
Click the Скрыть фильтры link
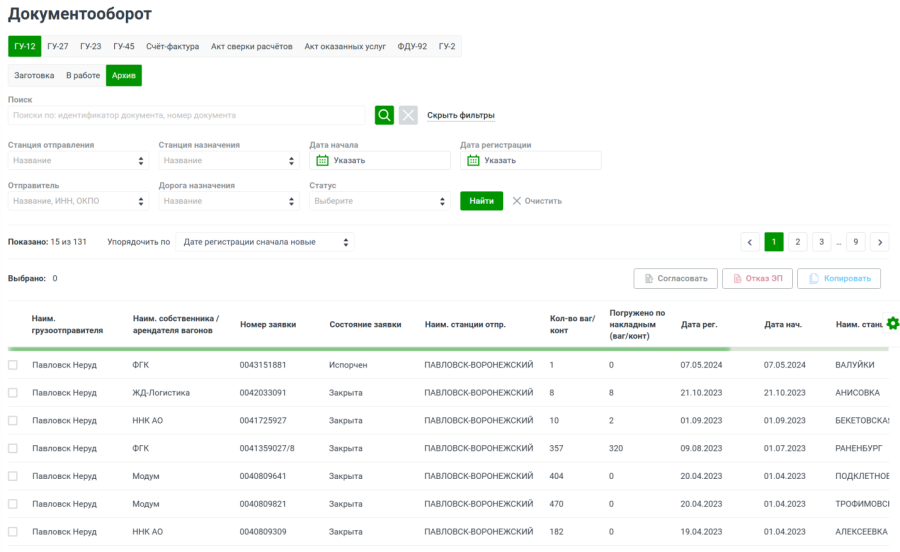click(x=460, y=116)
